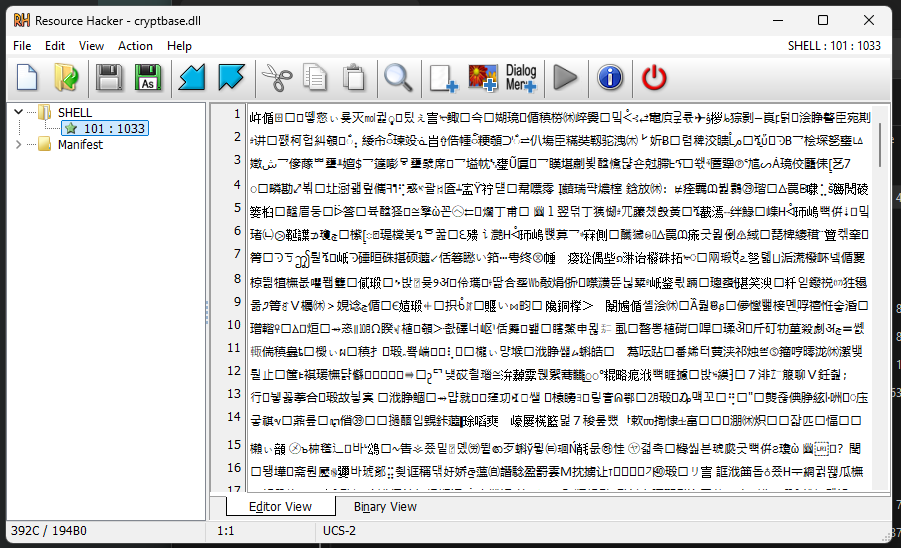Screen dimensions: 901x548
Task: Click the Cut scissors icon
Action: 273,77
